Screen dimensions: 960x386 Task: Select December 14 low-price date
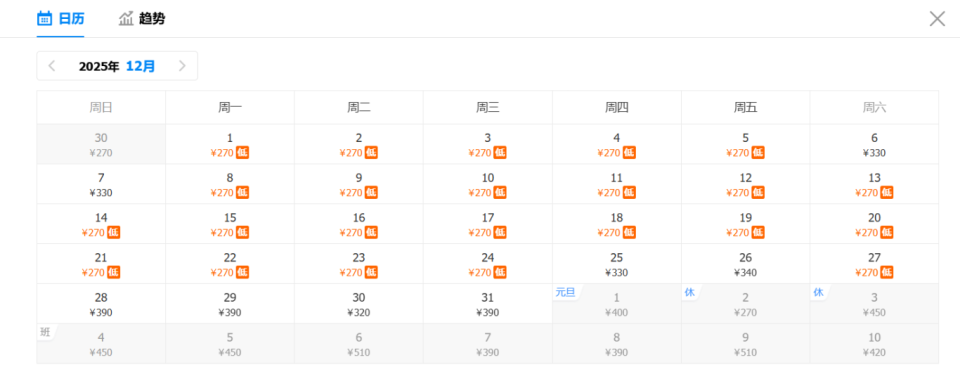click(x=101, y=224)
